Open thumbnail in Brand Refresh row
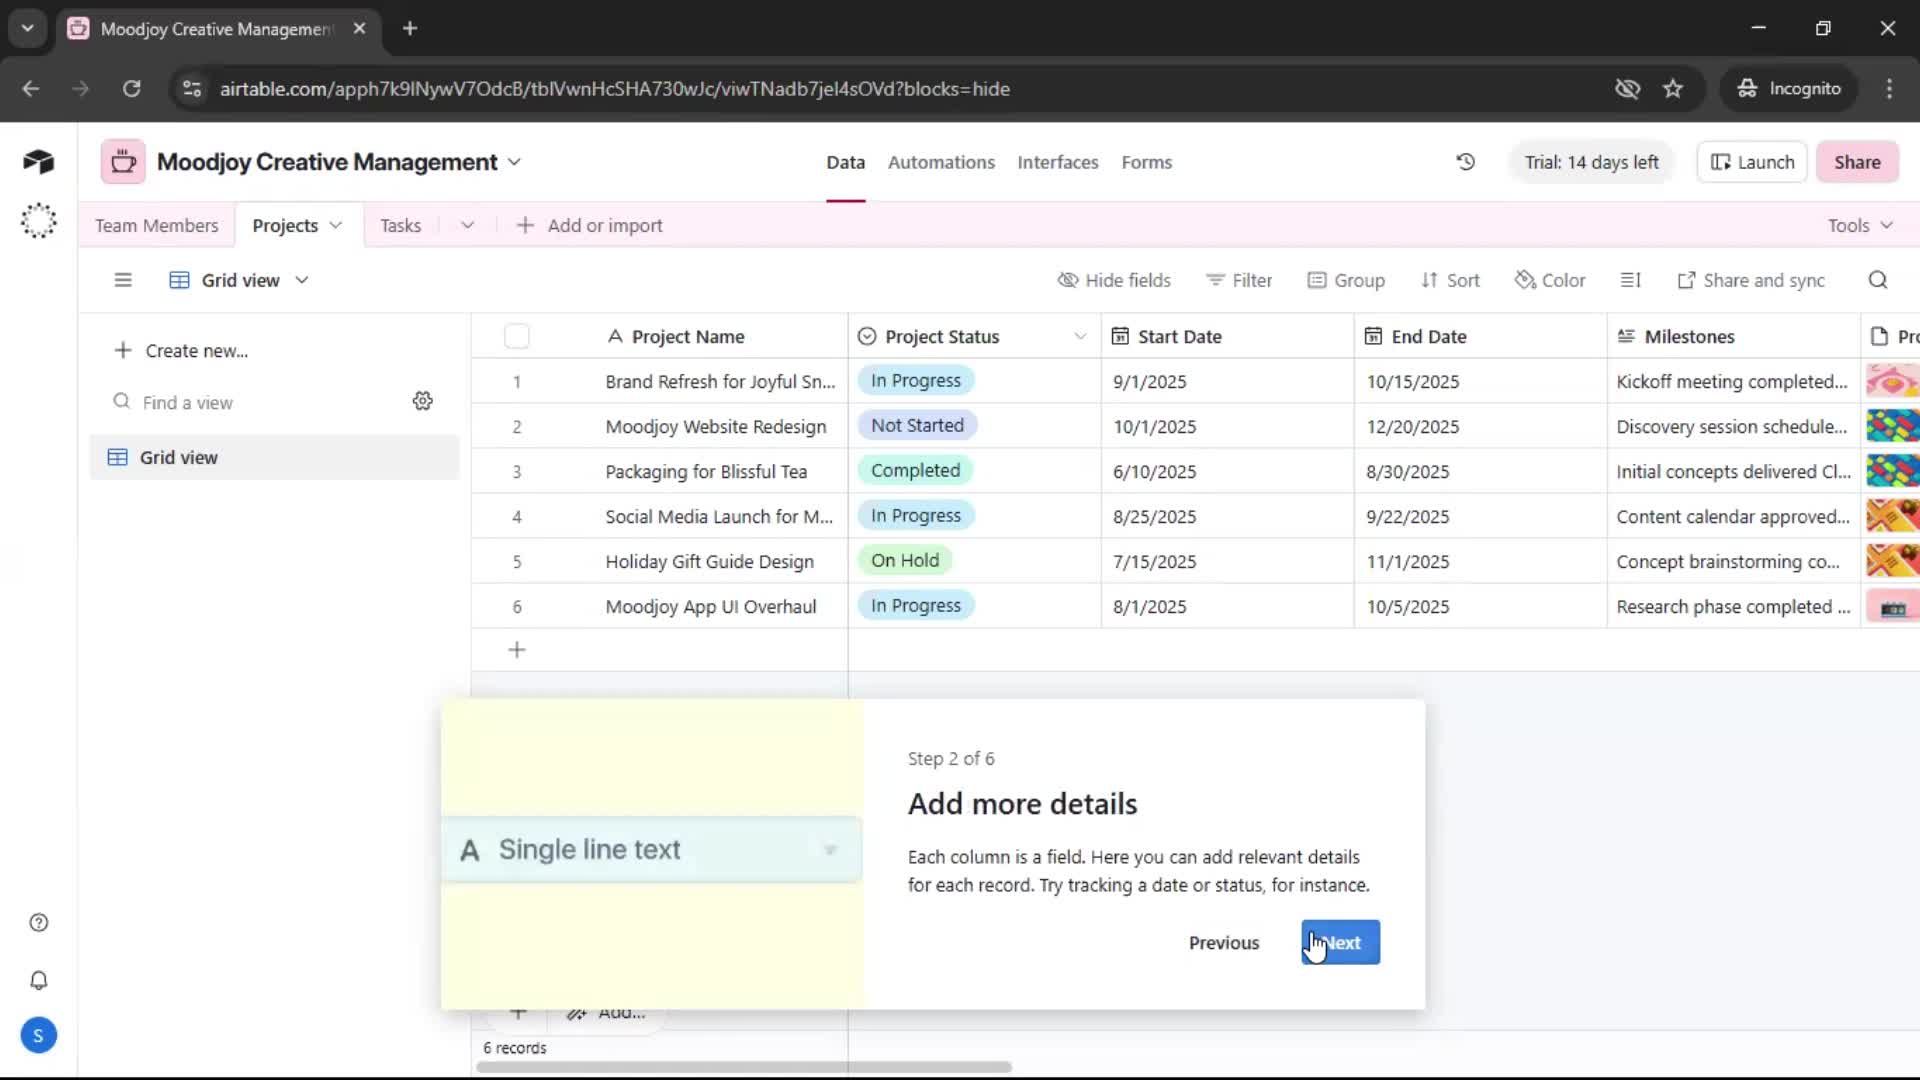The height and width of the screenshot is (1080, 1920). click(x=1892, y=381)
